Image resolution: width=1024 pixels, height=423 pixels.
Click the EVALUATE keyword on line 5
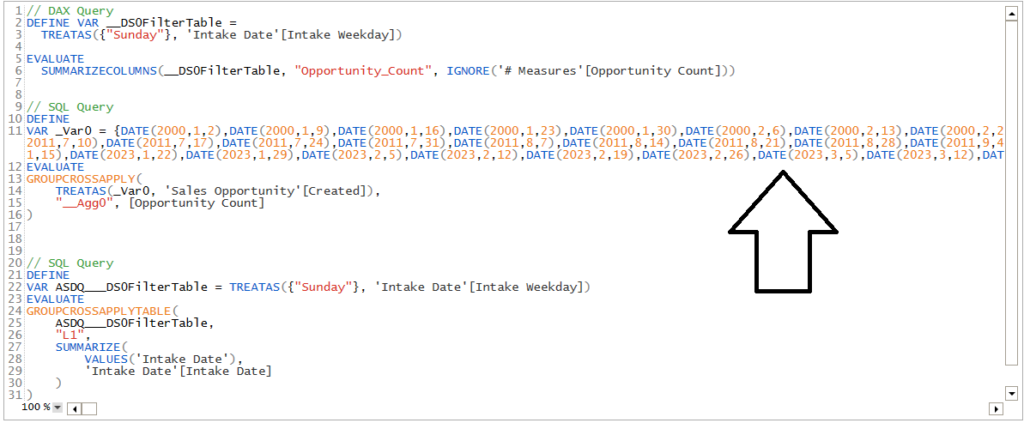click(55, 59)
